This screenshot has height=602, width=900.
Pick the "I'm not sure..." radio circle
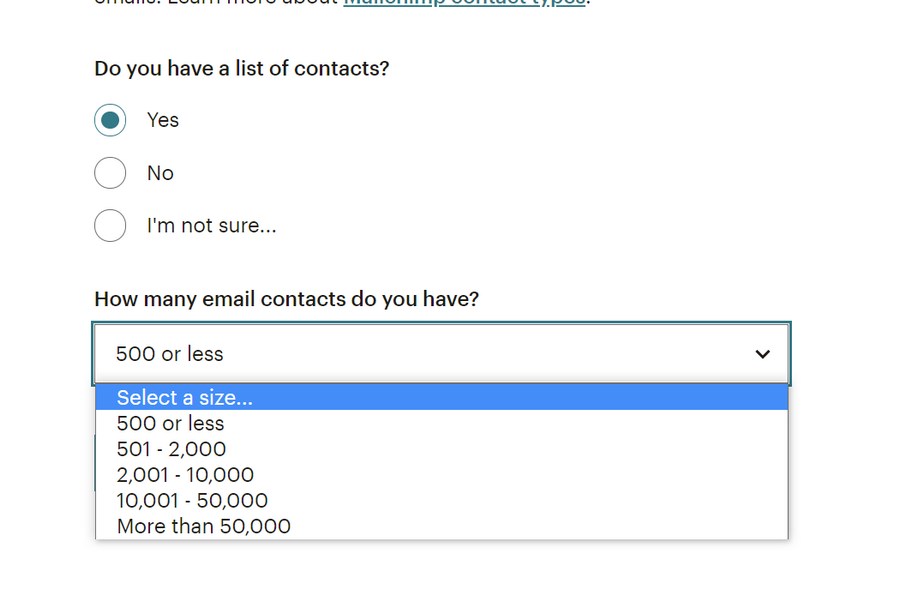[110, 226]
